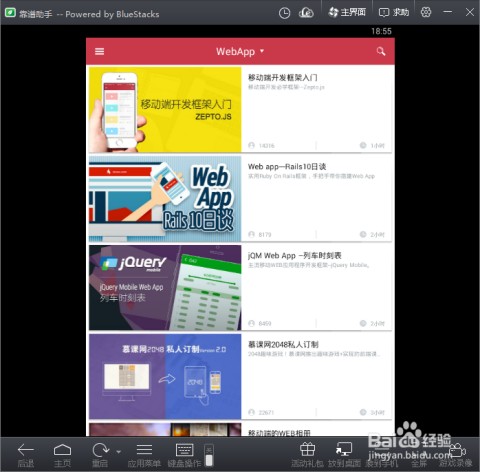This screenshot has height=472, width=480.
Task: Go to 主界面 main interface
Action: [x=347, y=13]
